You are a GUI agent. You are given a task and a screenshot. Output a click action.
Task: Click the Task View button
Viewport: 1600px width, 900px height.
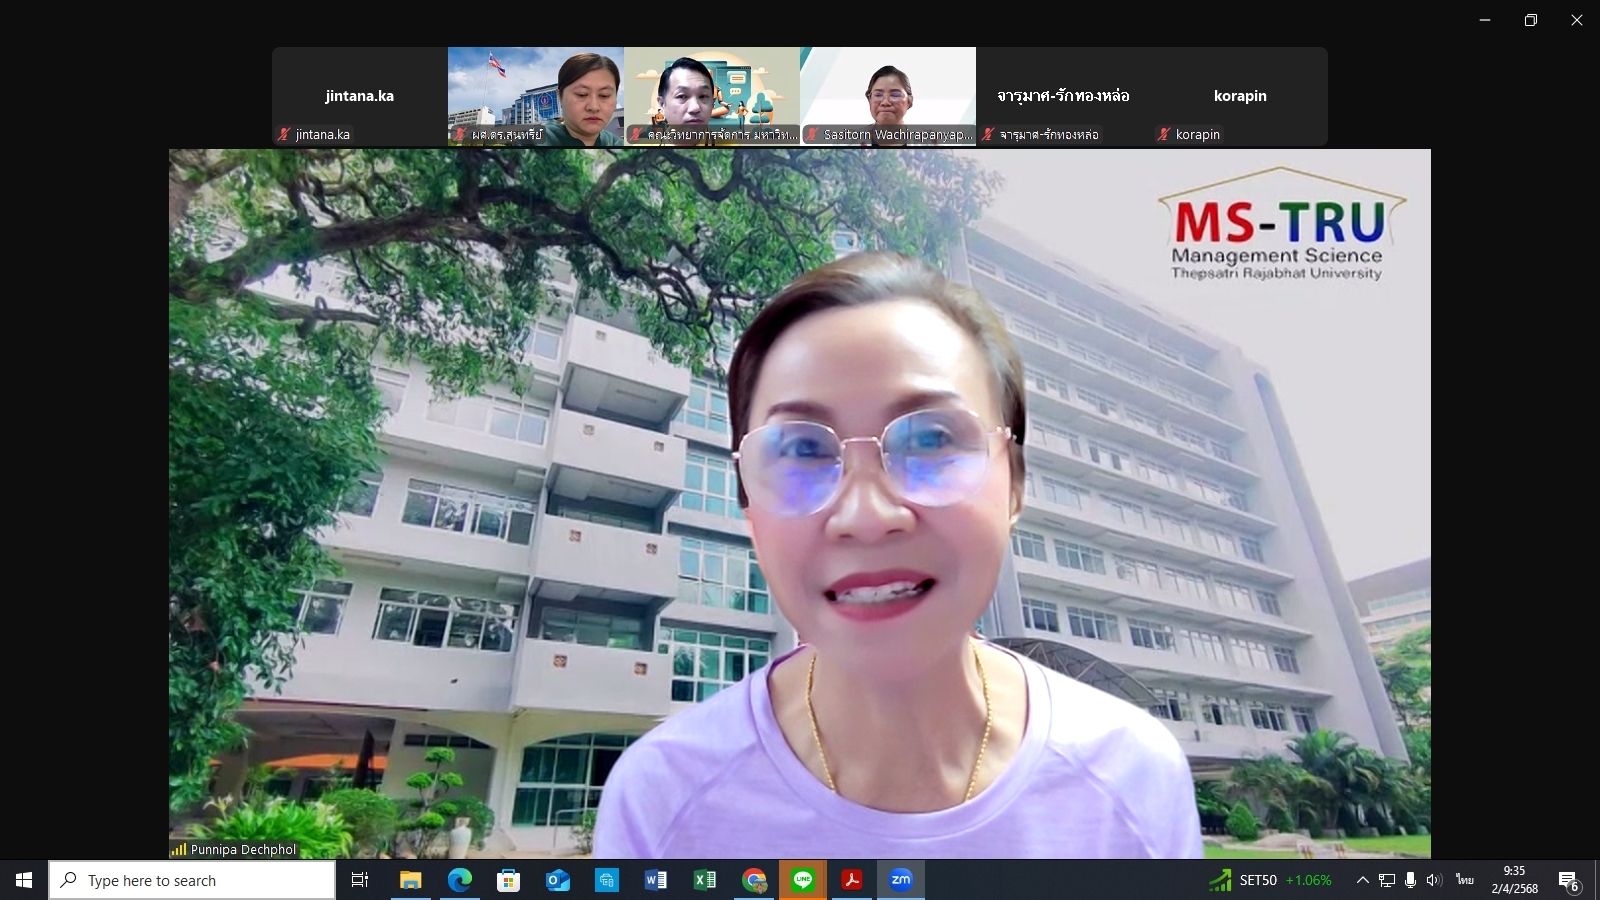[x=360, y=880]
